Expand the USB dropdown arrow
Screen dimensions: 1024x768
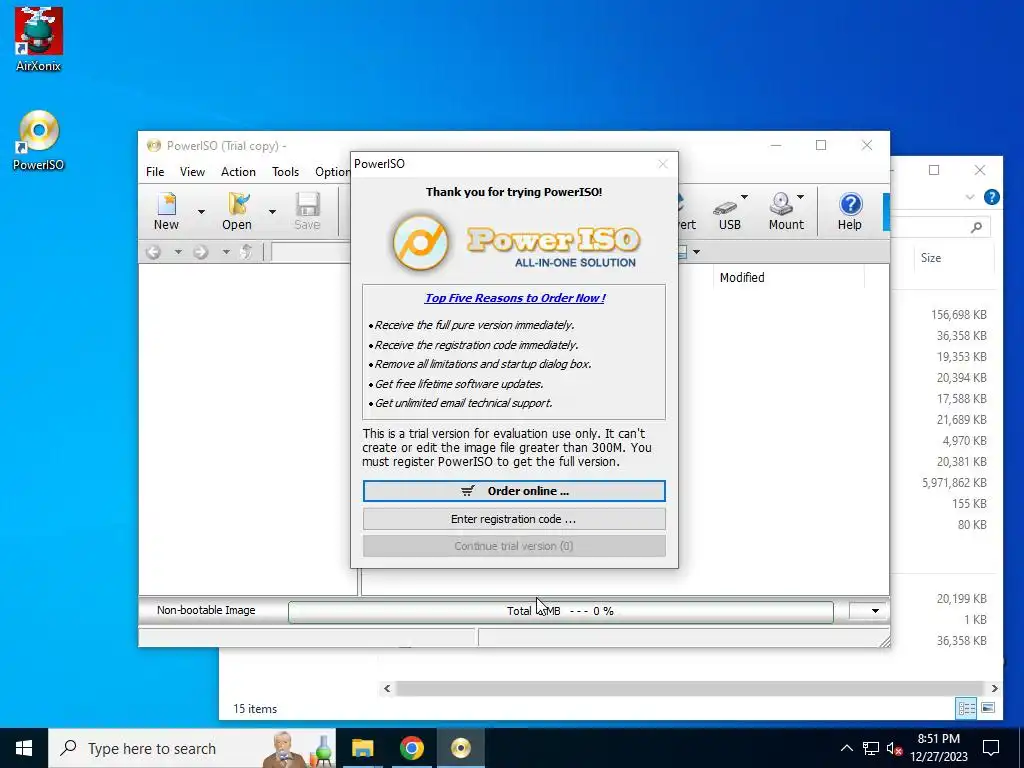744,197
